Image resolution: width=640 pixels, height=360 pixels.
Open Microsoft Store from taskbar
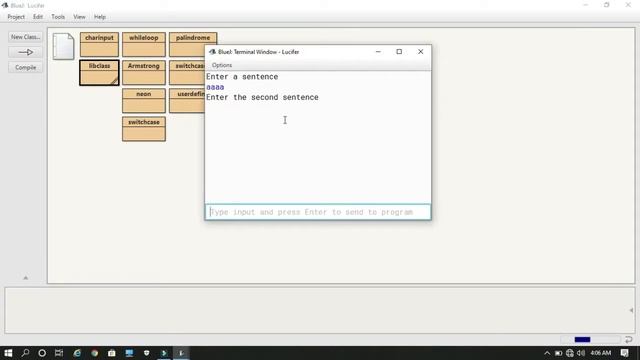tap(111, 353)
